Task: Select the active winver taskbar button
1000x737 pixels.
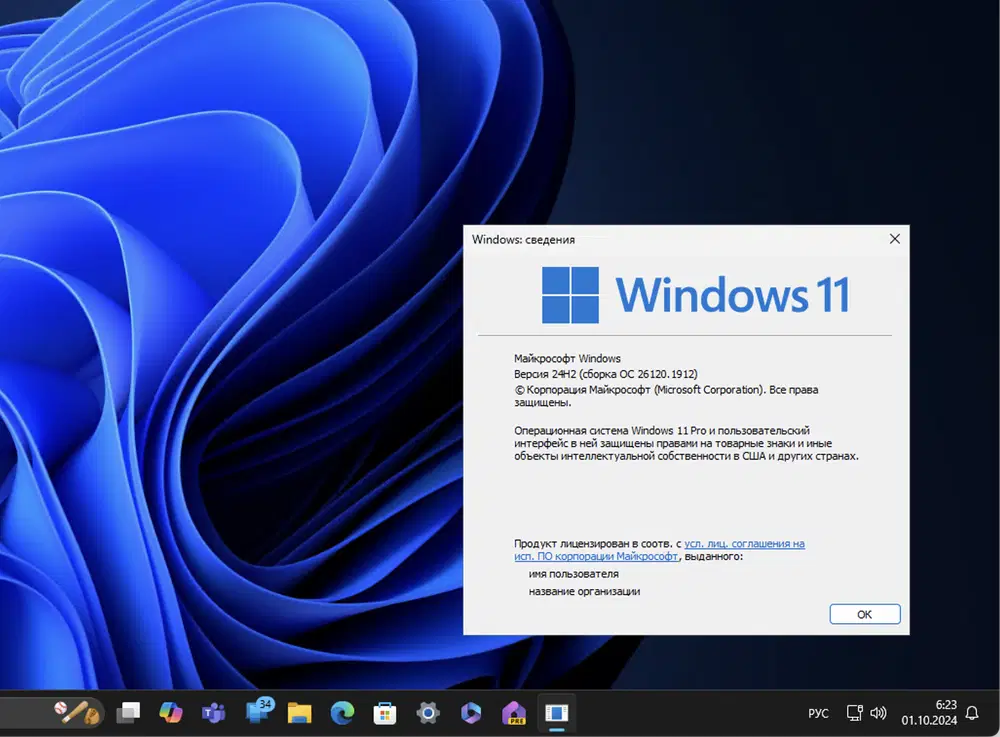Action: click(x=557, y=713)
